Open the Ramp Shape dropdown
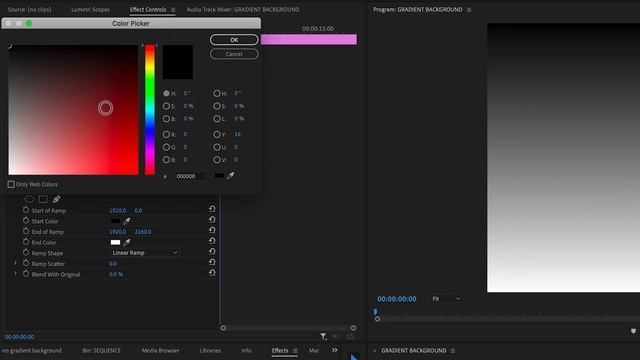The height and width of the screenshot is (360, 640). (145, 253)
